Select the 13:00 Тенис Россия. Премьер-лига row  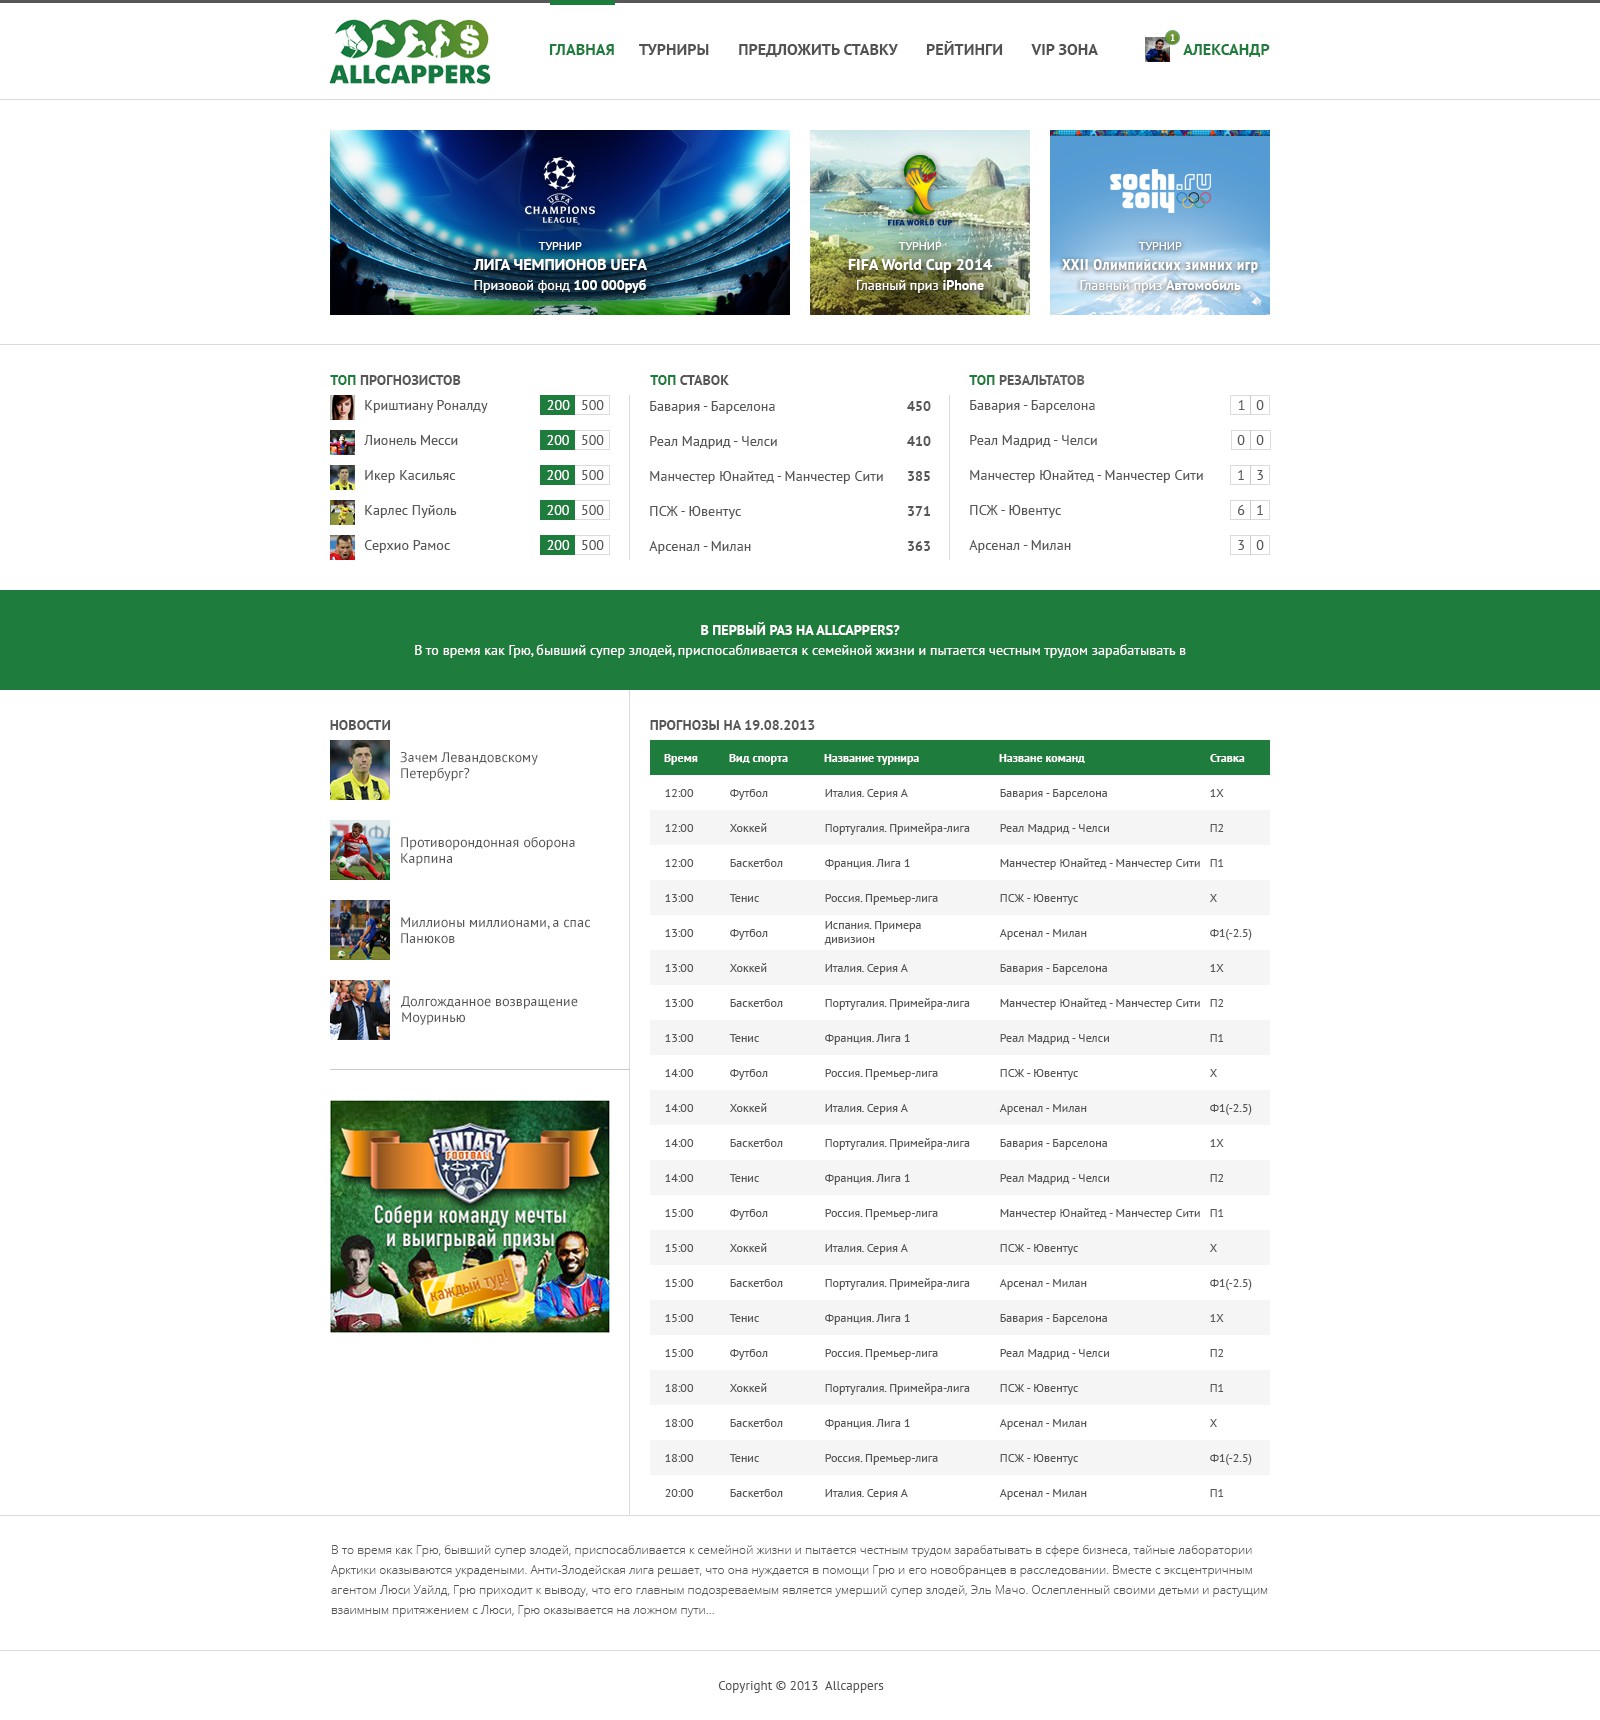960,898
